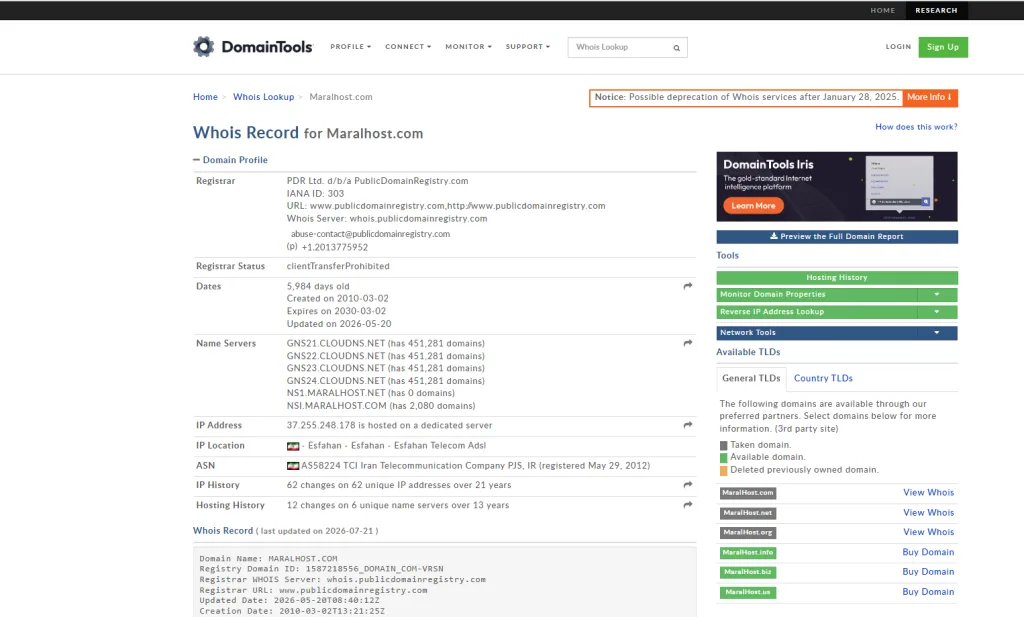Click the MaralHost.us available domain badge
Image resolution: width=1024 pixels, height=617 pixels.
coord(748,592)
